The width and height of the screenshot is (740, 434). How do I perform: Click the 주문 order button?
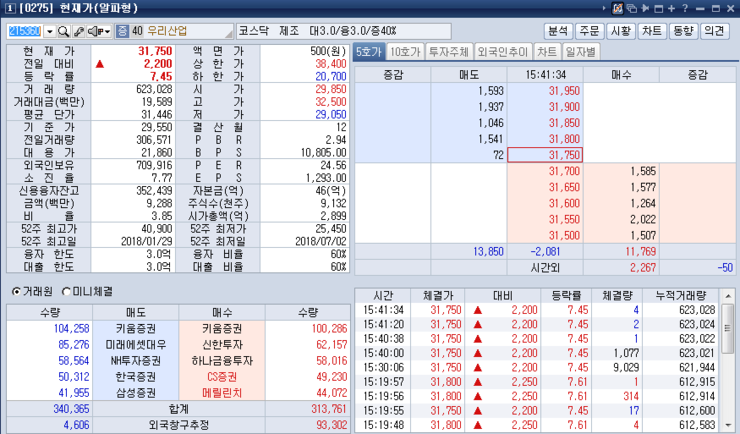click(589, 32)
